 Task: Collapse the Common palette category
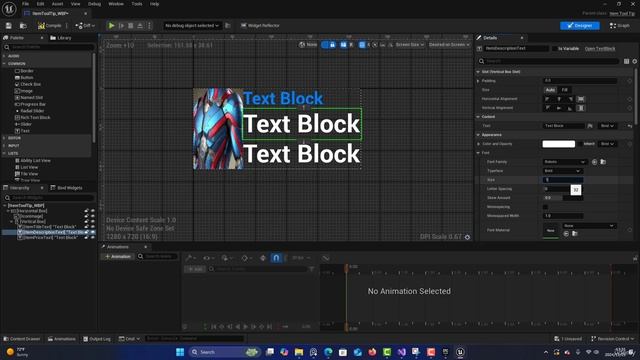tap(4, 64)
